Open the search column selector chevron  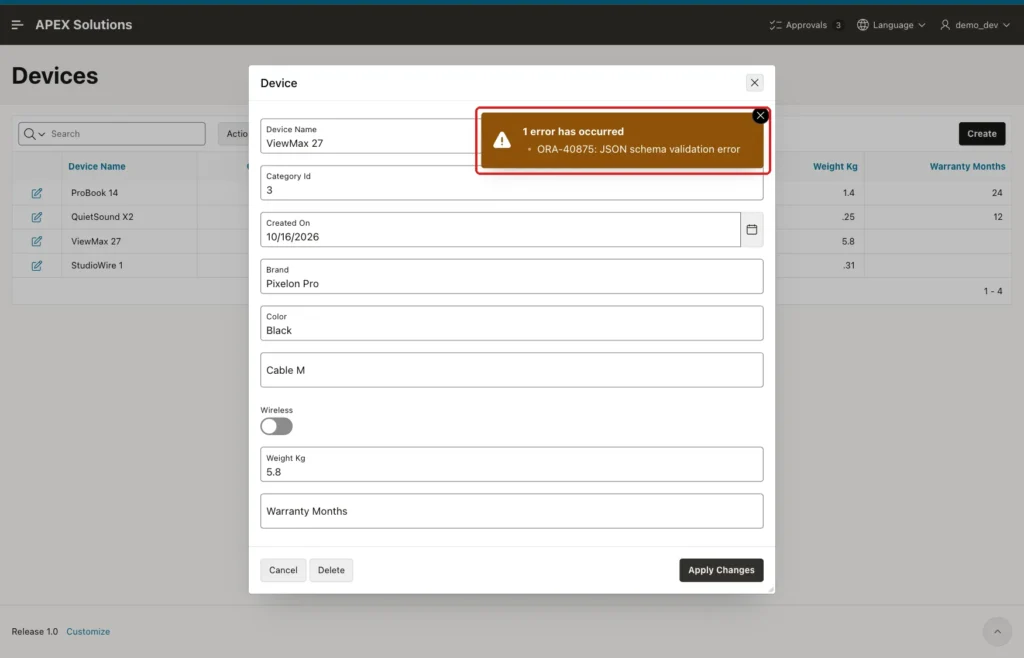(42, 134)
